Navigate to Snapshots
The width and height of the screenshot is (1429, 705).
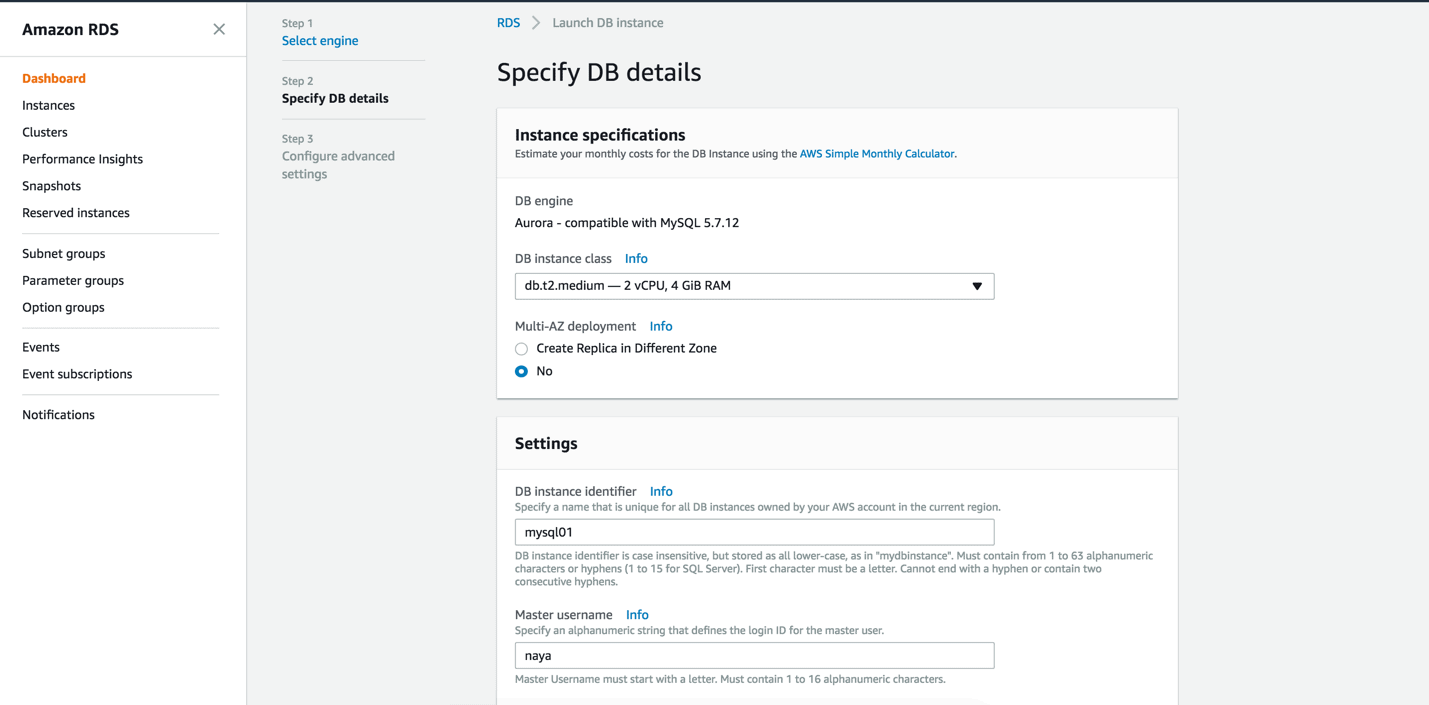[x=51, y=186]
